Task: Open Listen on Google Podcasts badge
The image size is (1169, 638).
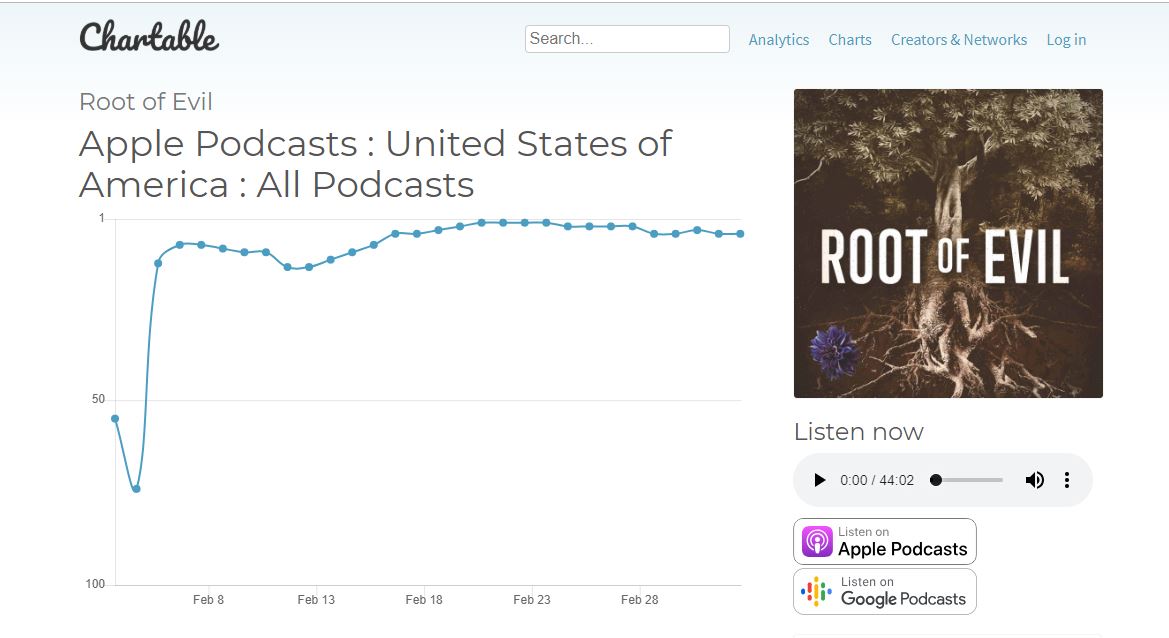Action: (x=885, y=591)
